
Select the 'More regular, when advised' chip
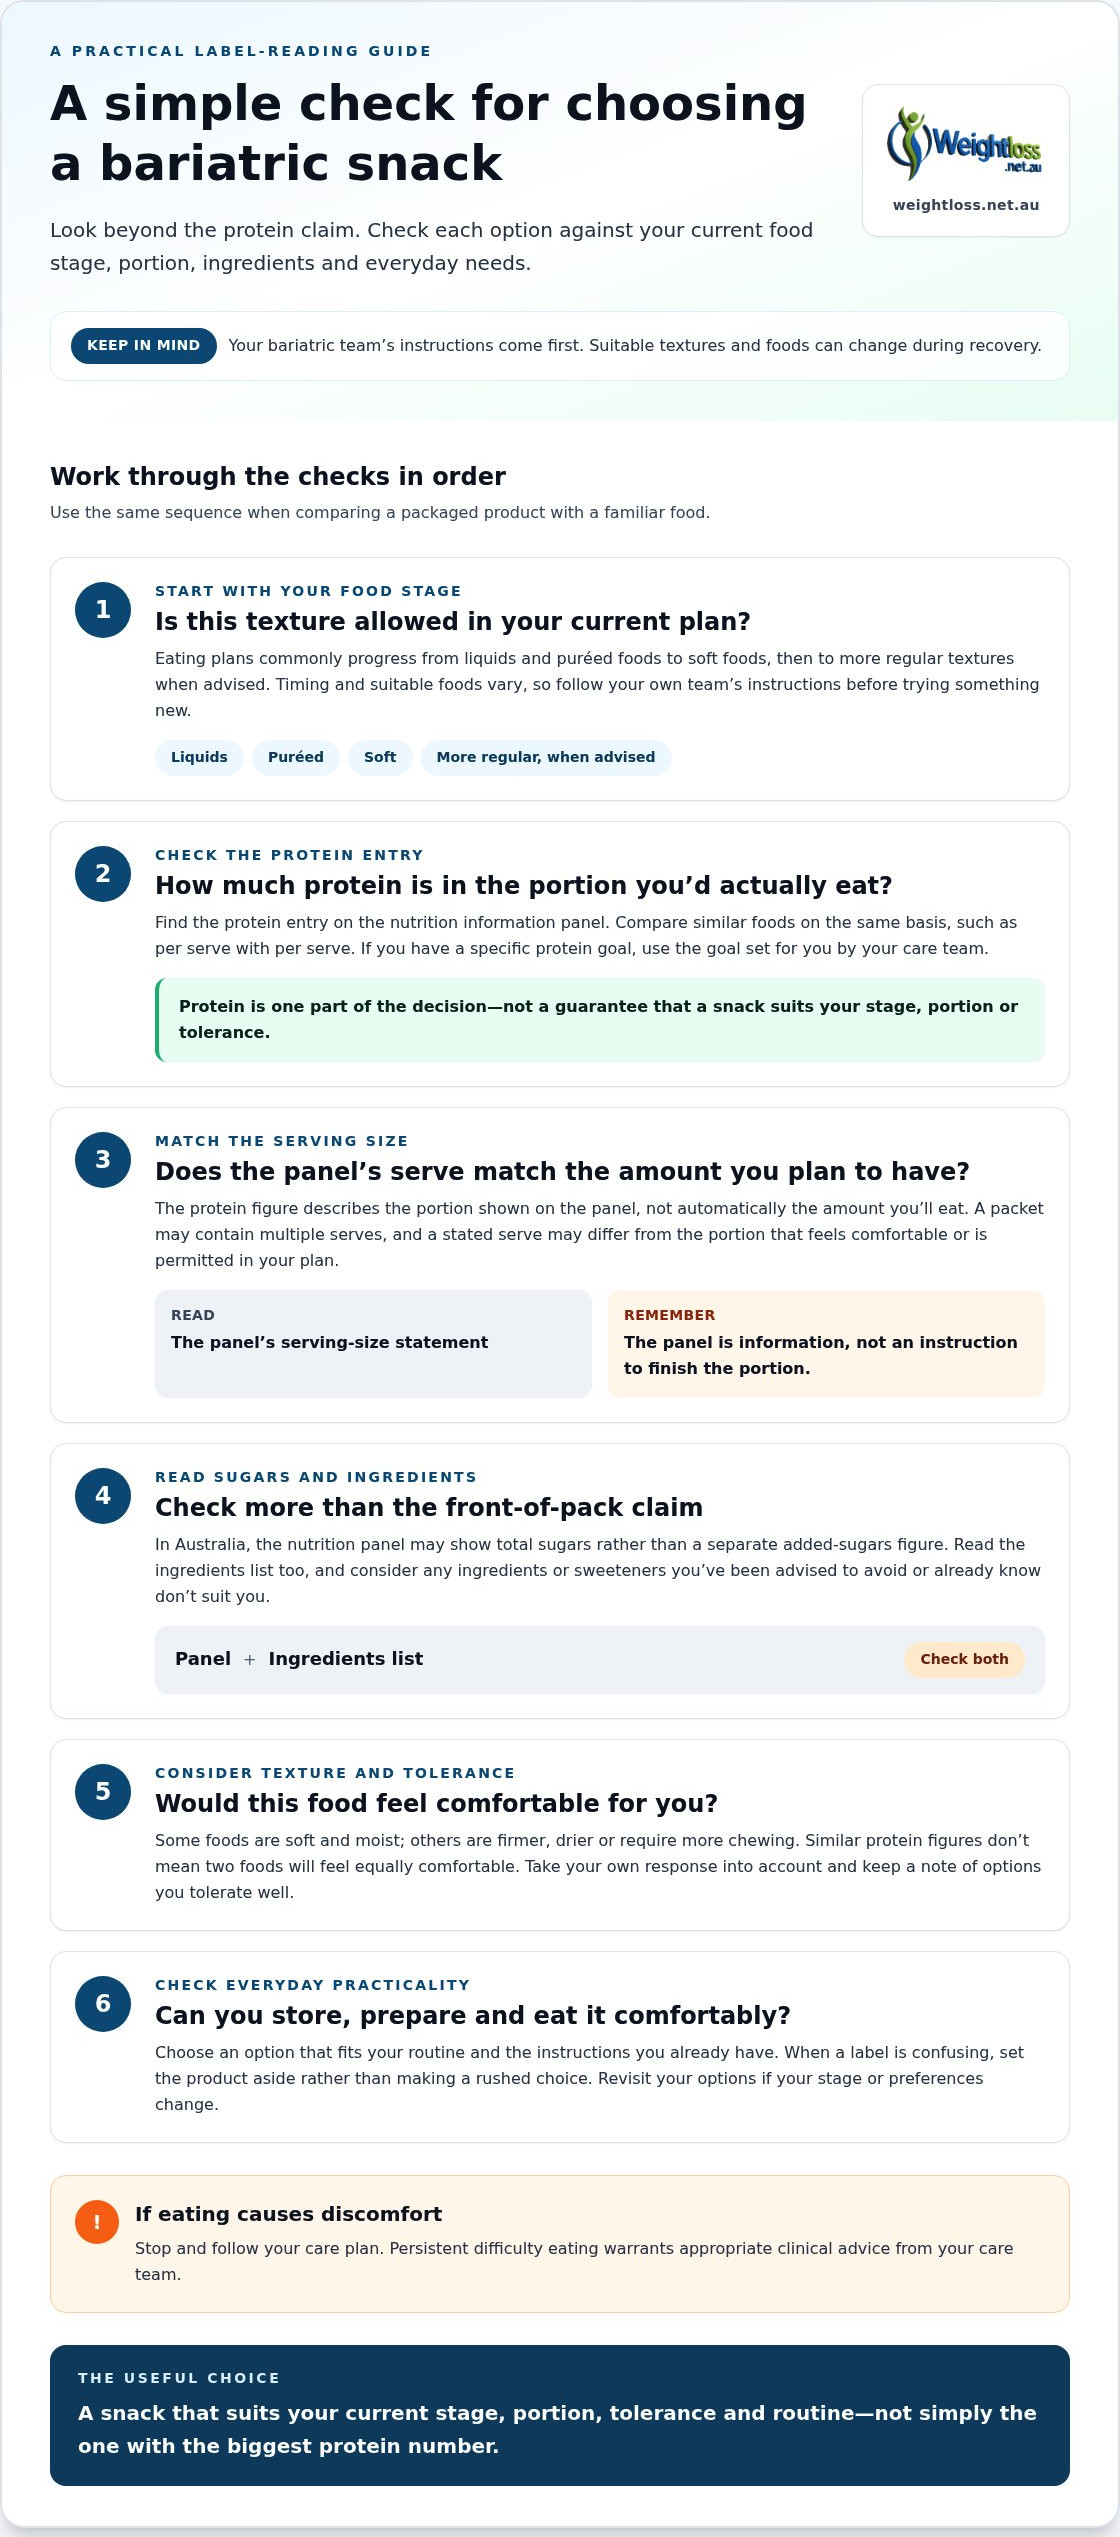[x=546, y=757]
